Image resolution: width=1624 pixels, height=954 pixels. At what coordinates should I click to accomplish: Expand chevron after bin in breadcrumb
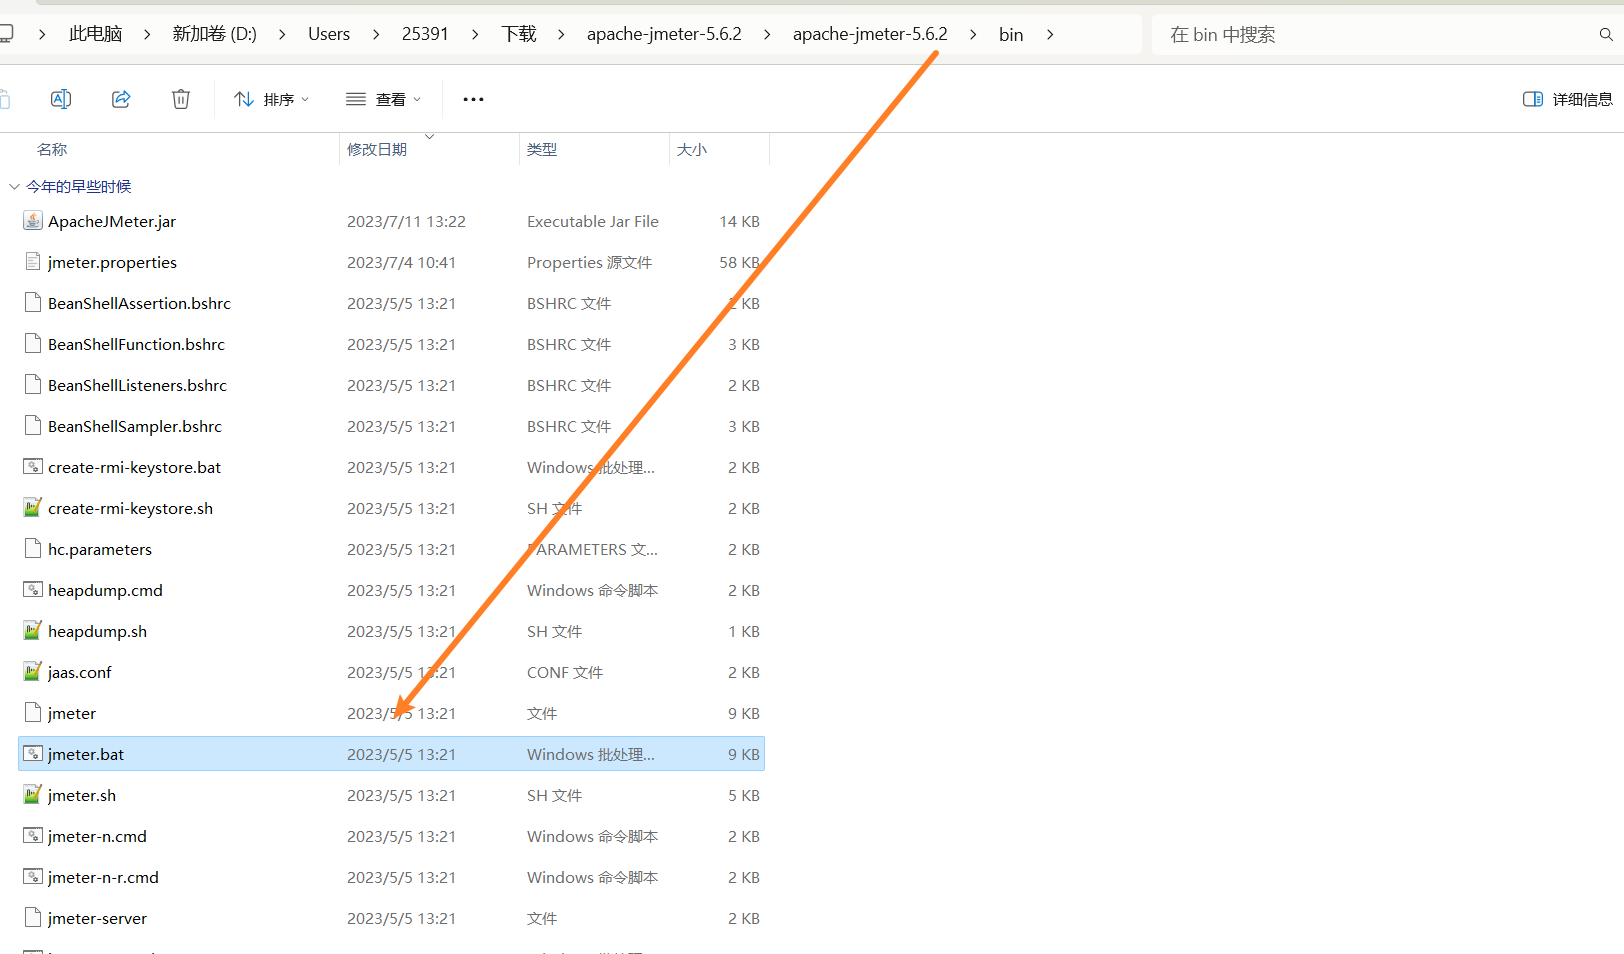click(1050, 34)
